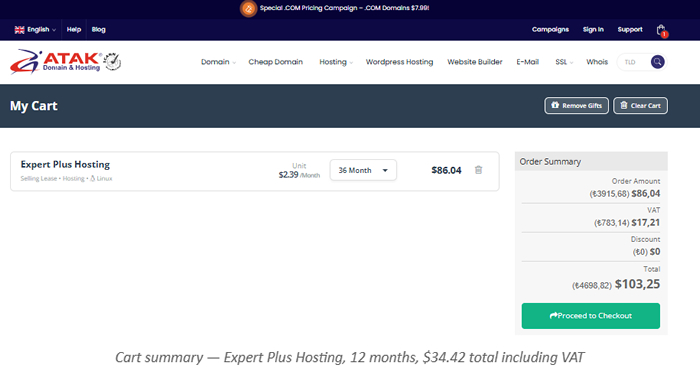Open Cheap Domain page
Image resolution: width=700 pixels, height=370 pixels.
click(275, 62)
